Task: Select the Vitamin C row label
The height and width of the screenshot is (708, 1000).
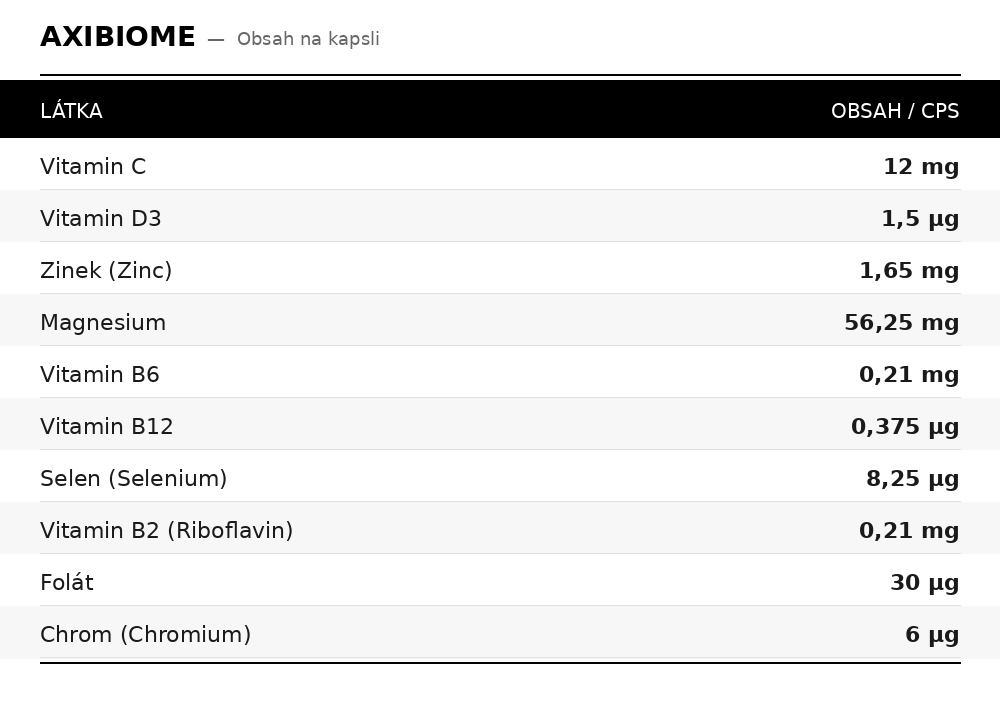Action: (x=93, y=167)
